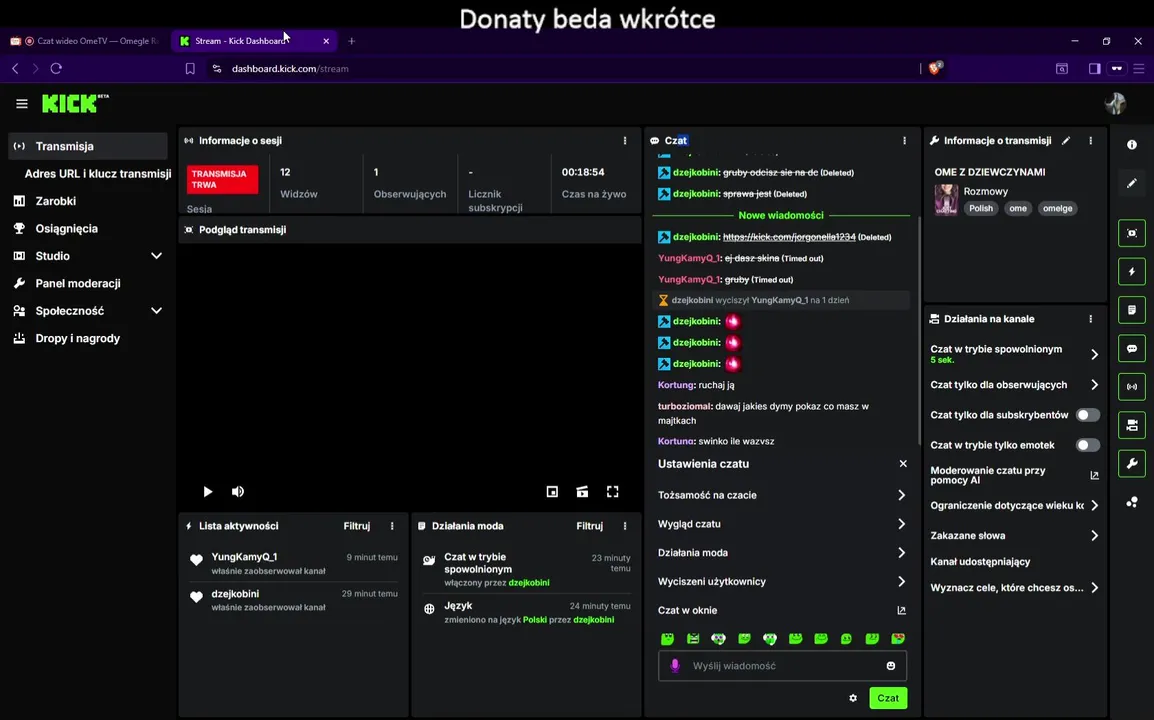The image size is (1154, 720).
Task: Bookmark the page with the bookmark icon
Action: tap(190, 68)
